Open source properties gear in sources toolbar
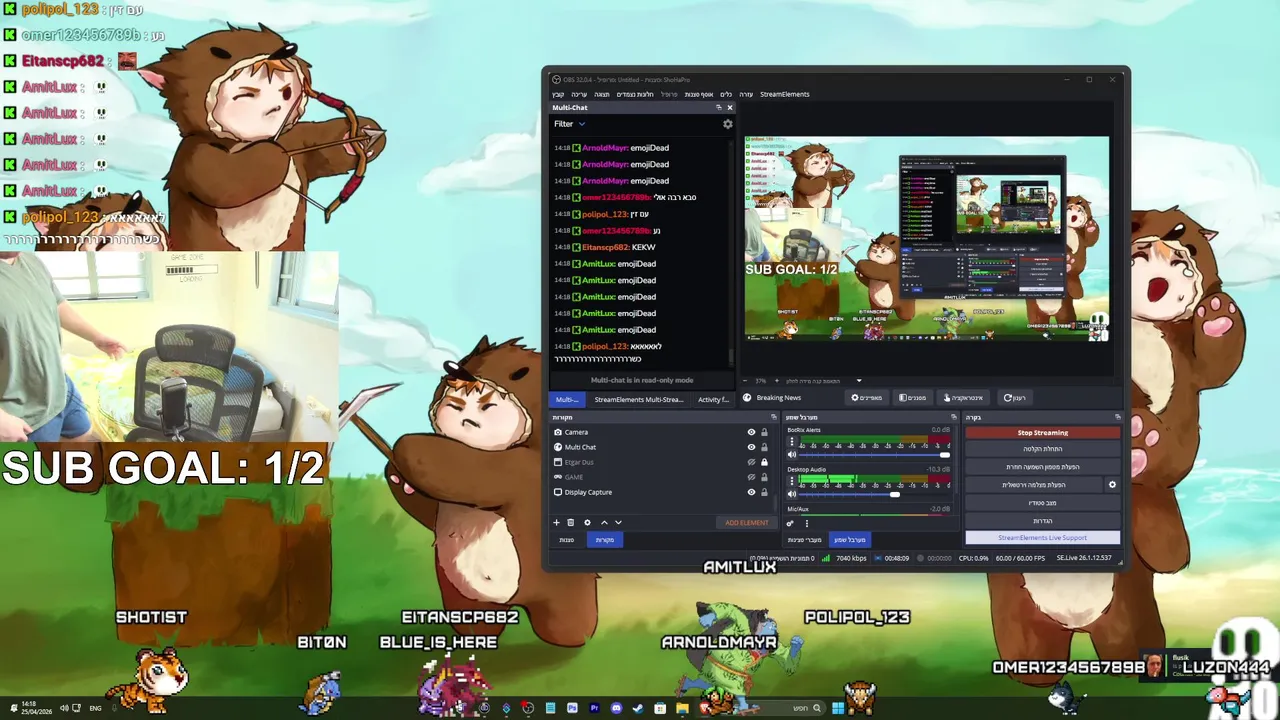This screenshot has height=720, width=1280. point(587,522)
